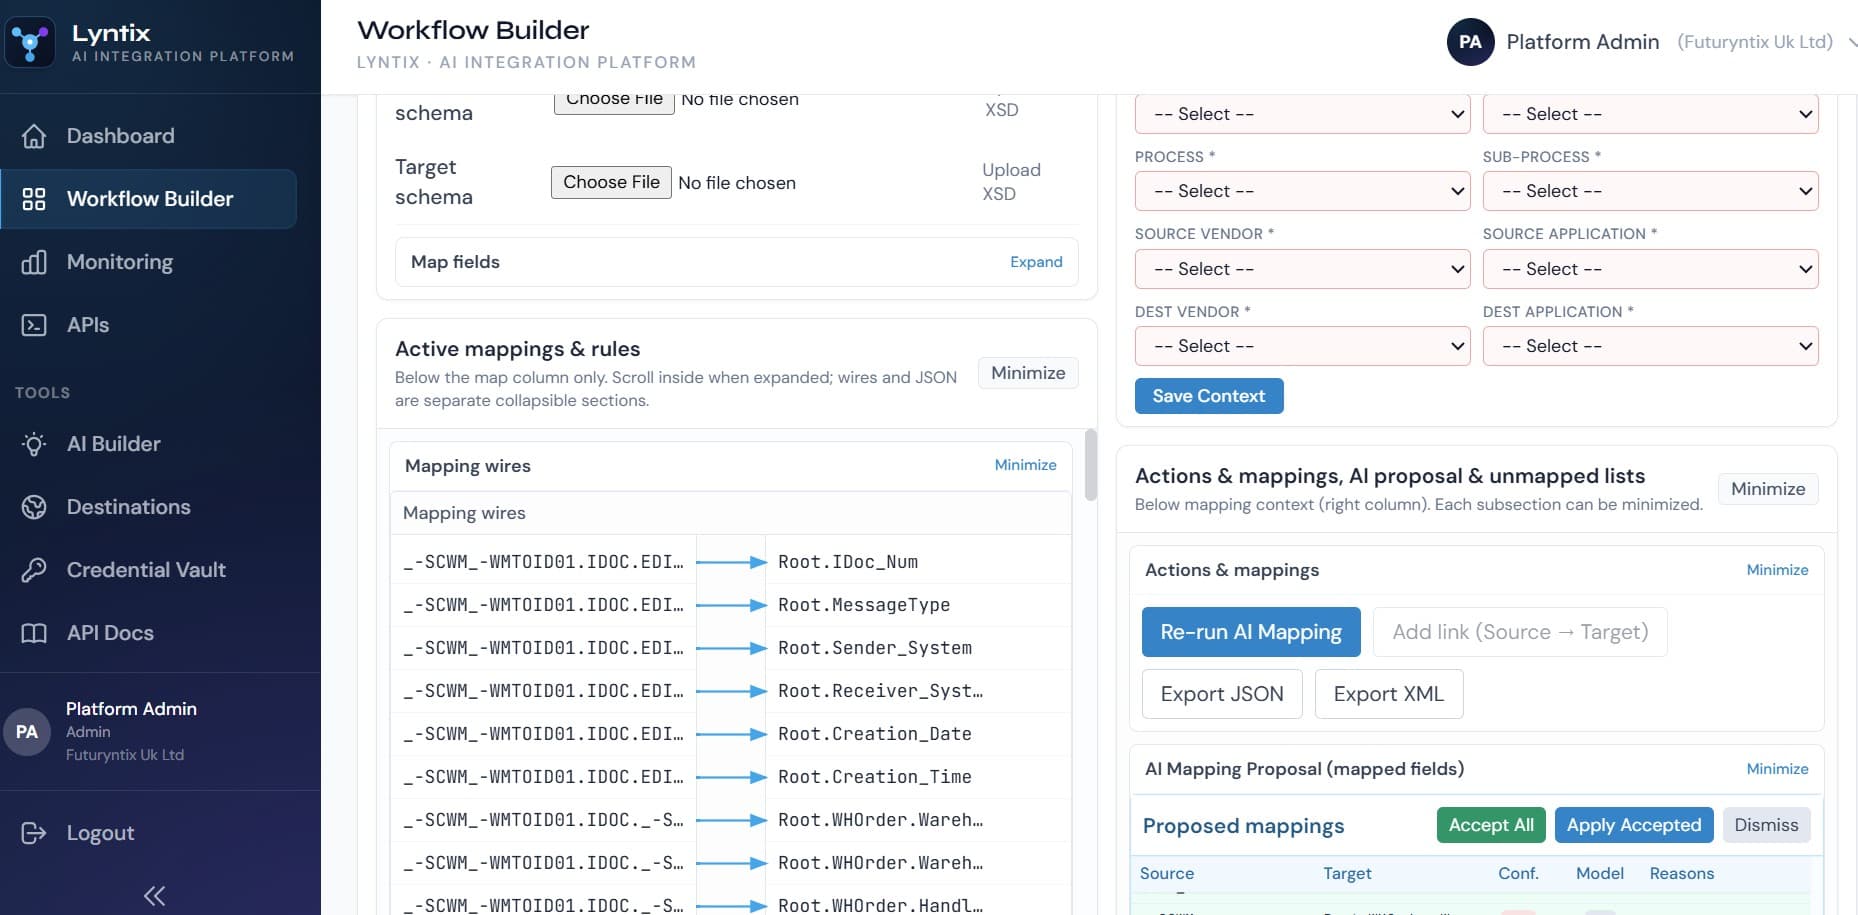Dismiss the proposed mappings
The height and width of the screenshot is (915, 1858).
[x=1766, y=825]
